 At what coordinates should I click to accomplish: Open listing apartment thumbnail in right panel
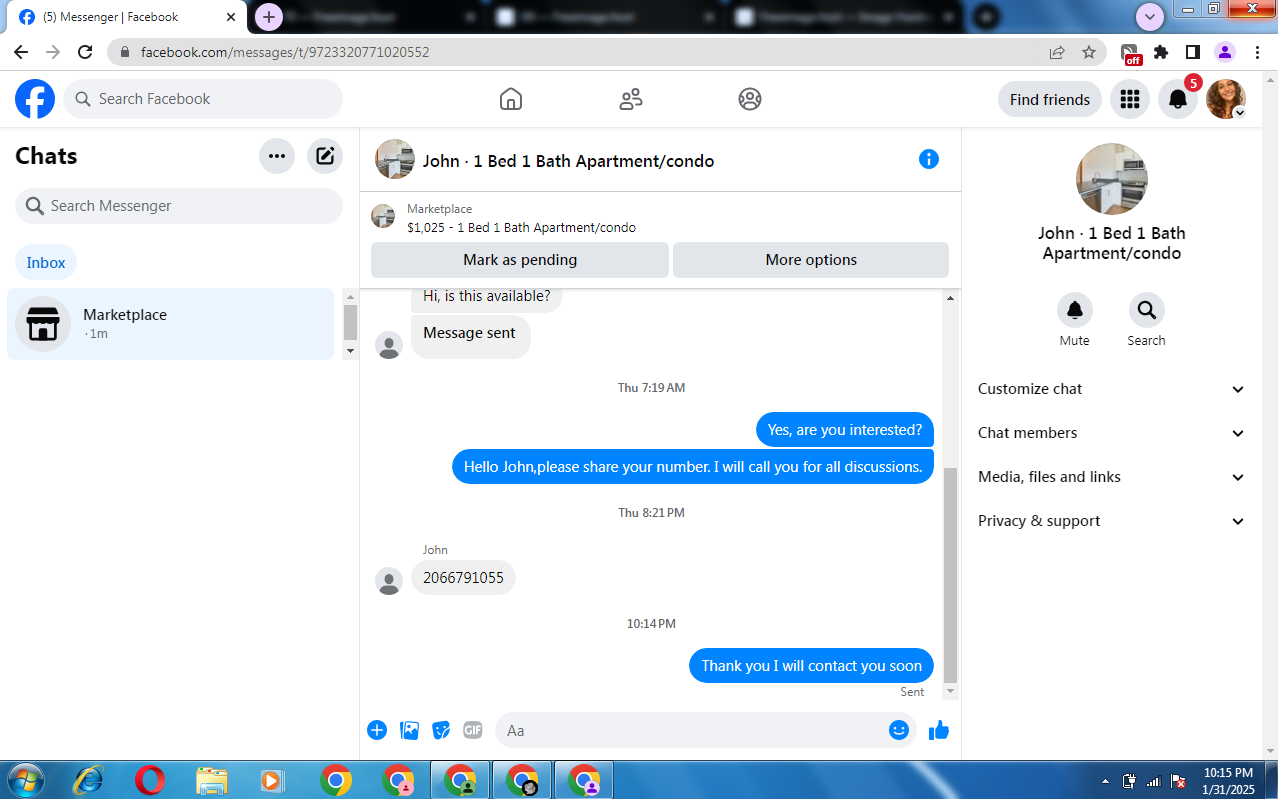coord(1111,179)
